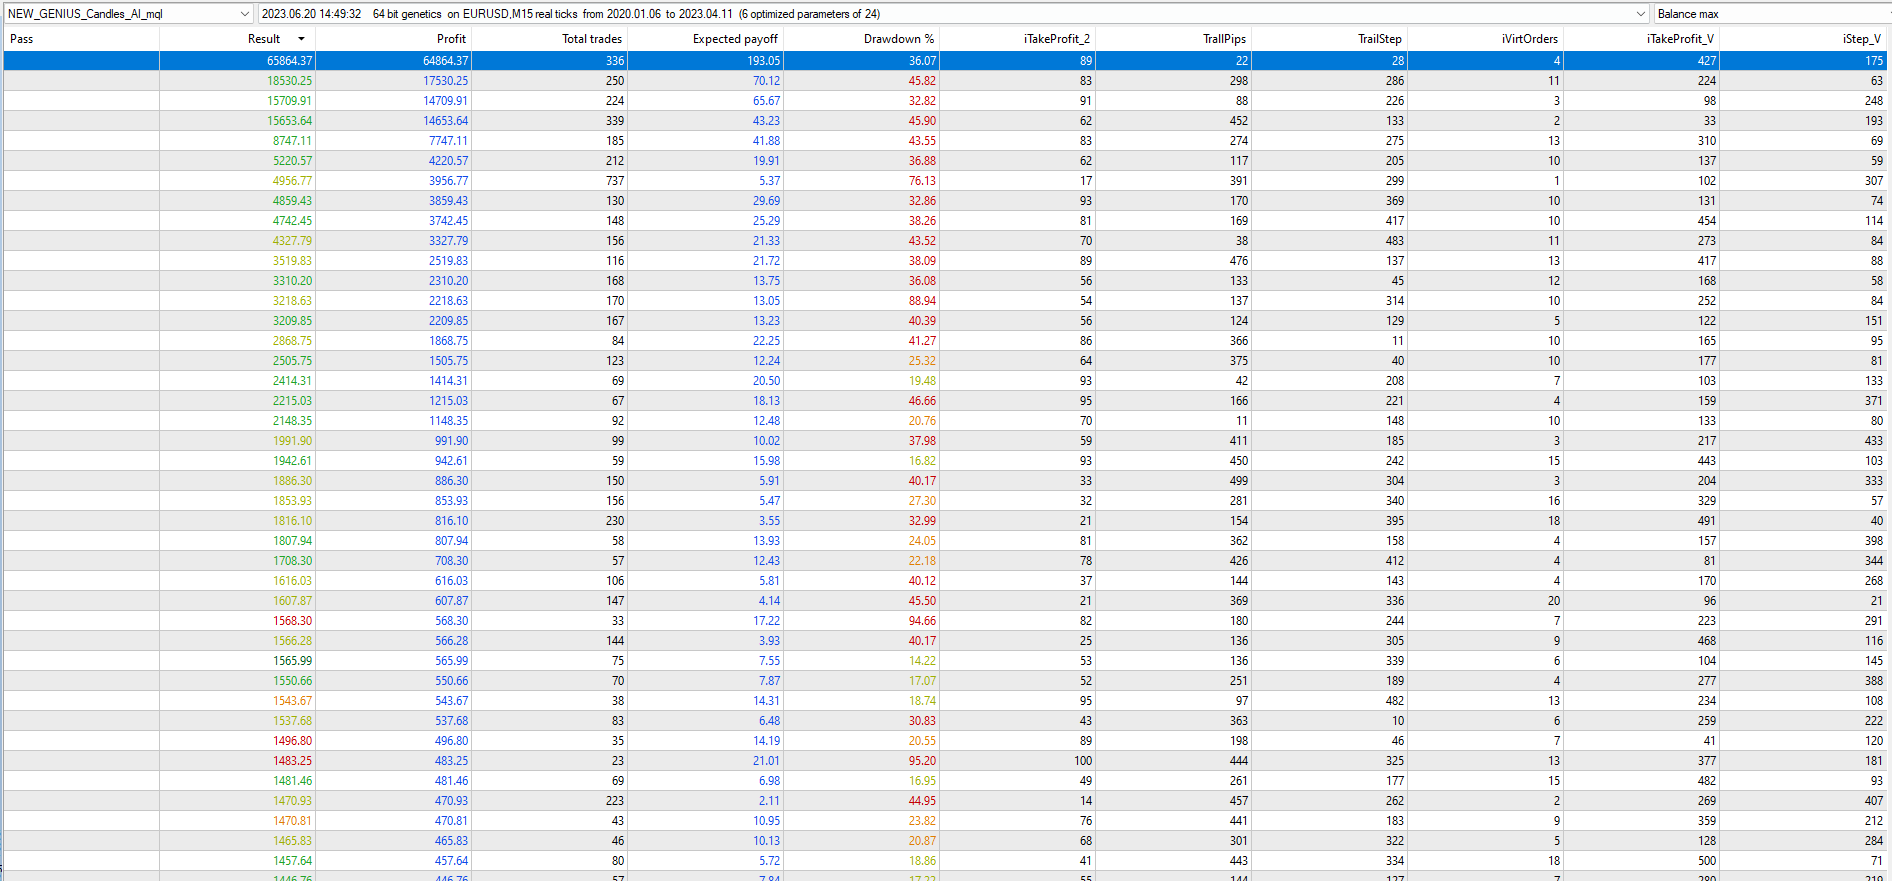Select result cell 4859.43
The height and width of the screenshot is (881, 1892).
[x=292, y=201]
